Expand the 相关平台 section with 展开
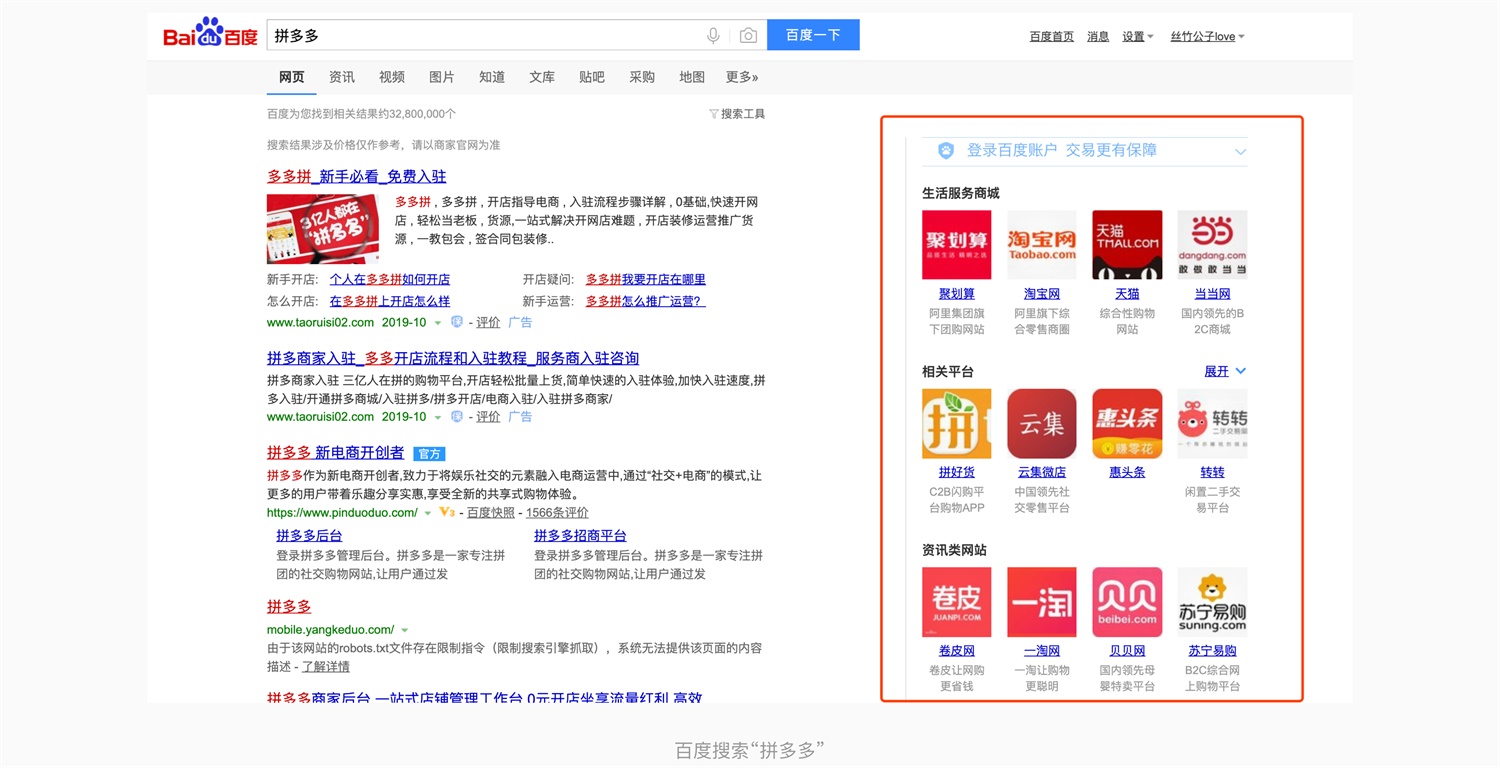The height and width of the screenshot is (768, 1500). point(1225,371)
